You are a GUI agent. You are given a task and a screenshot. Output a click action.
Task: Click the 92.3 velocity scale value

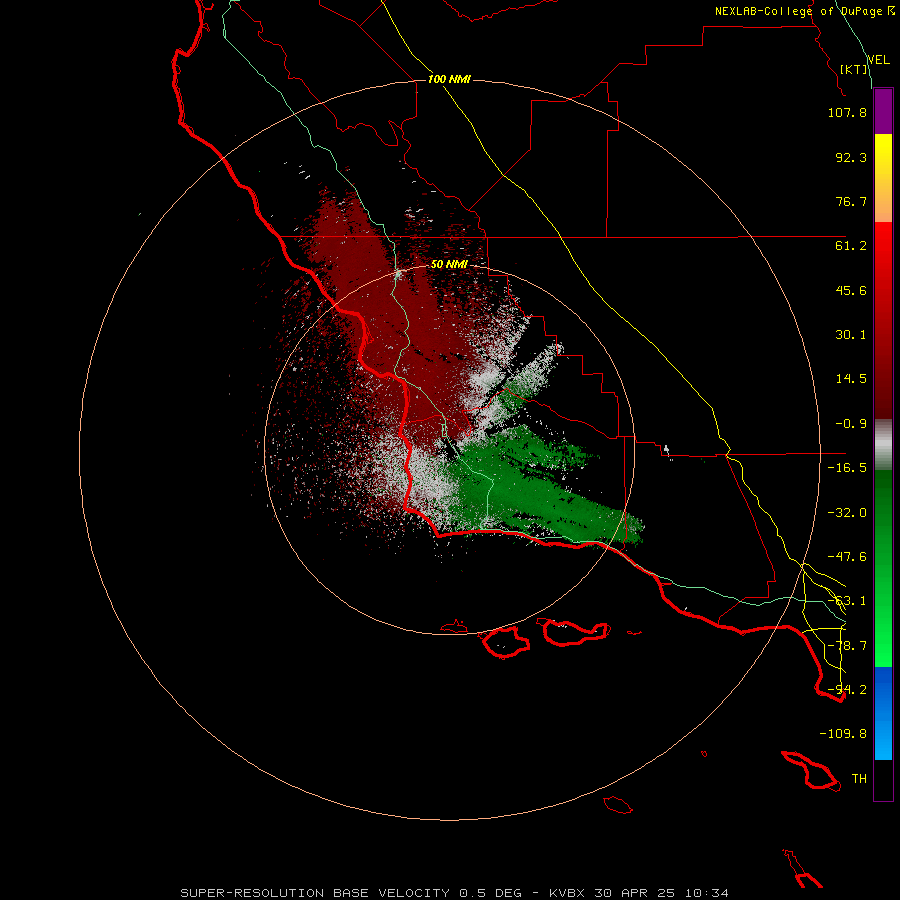point(851,157)
